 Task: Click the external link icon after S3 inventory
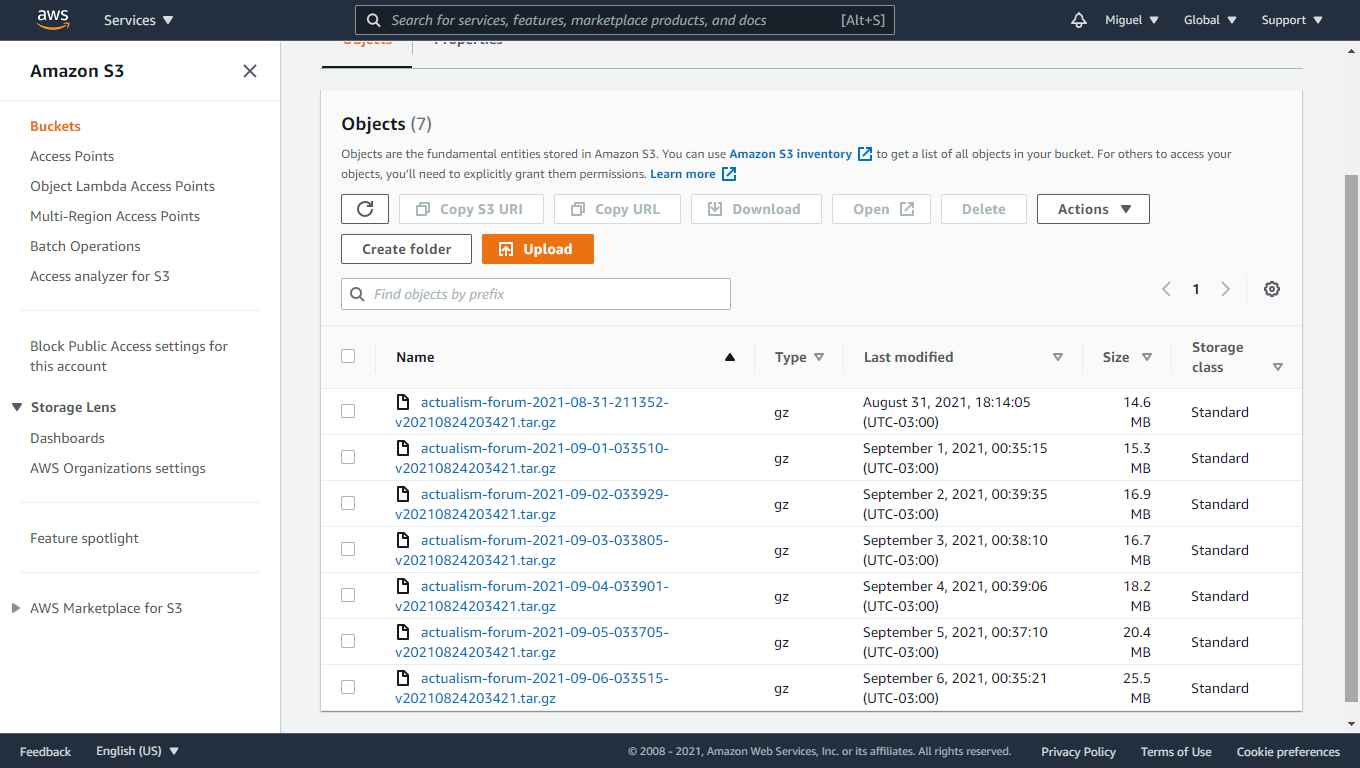point(865,154)
